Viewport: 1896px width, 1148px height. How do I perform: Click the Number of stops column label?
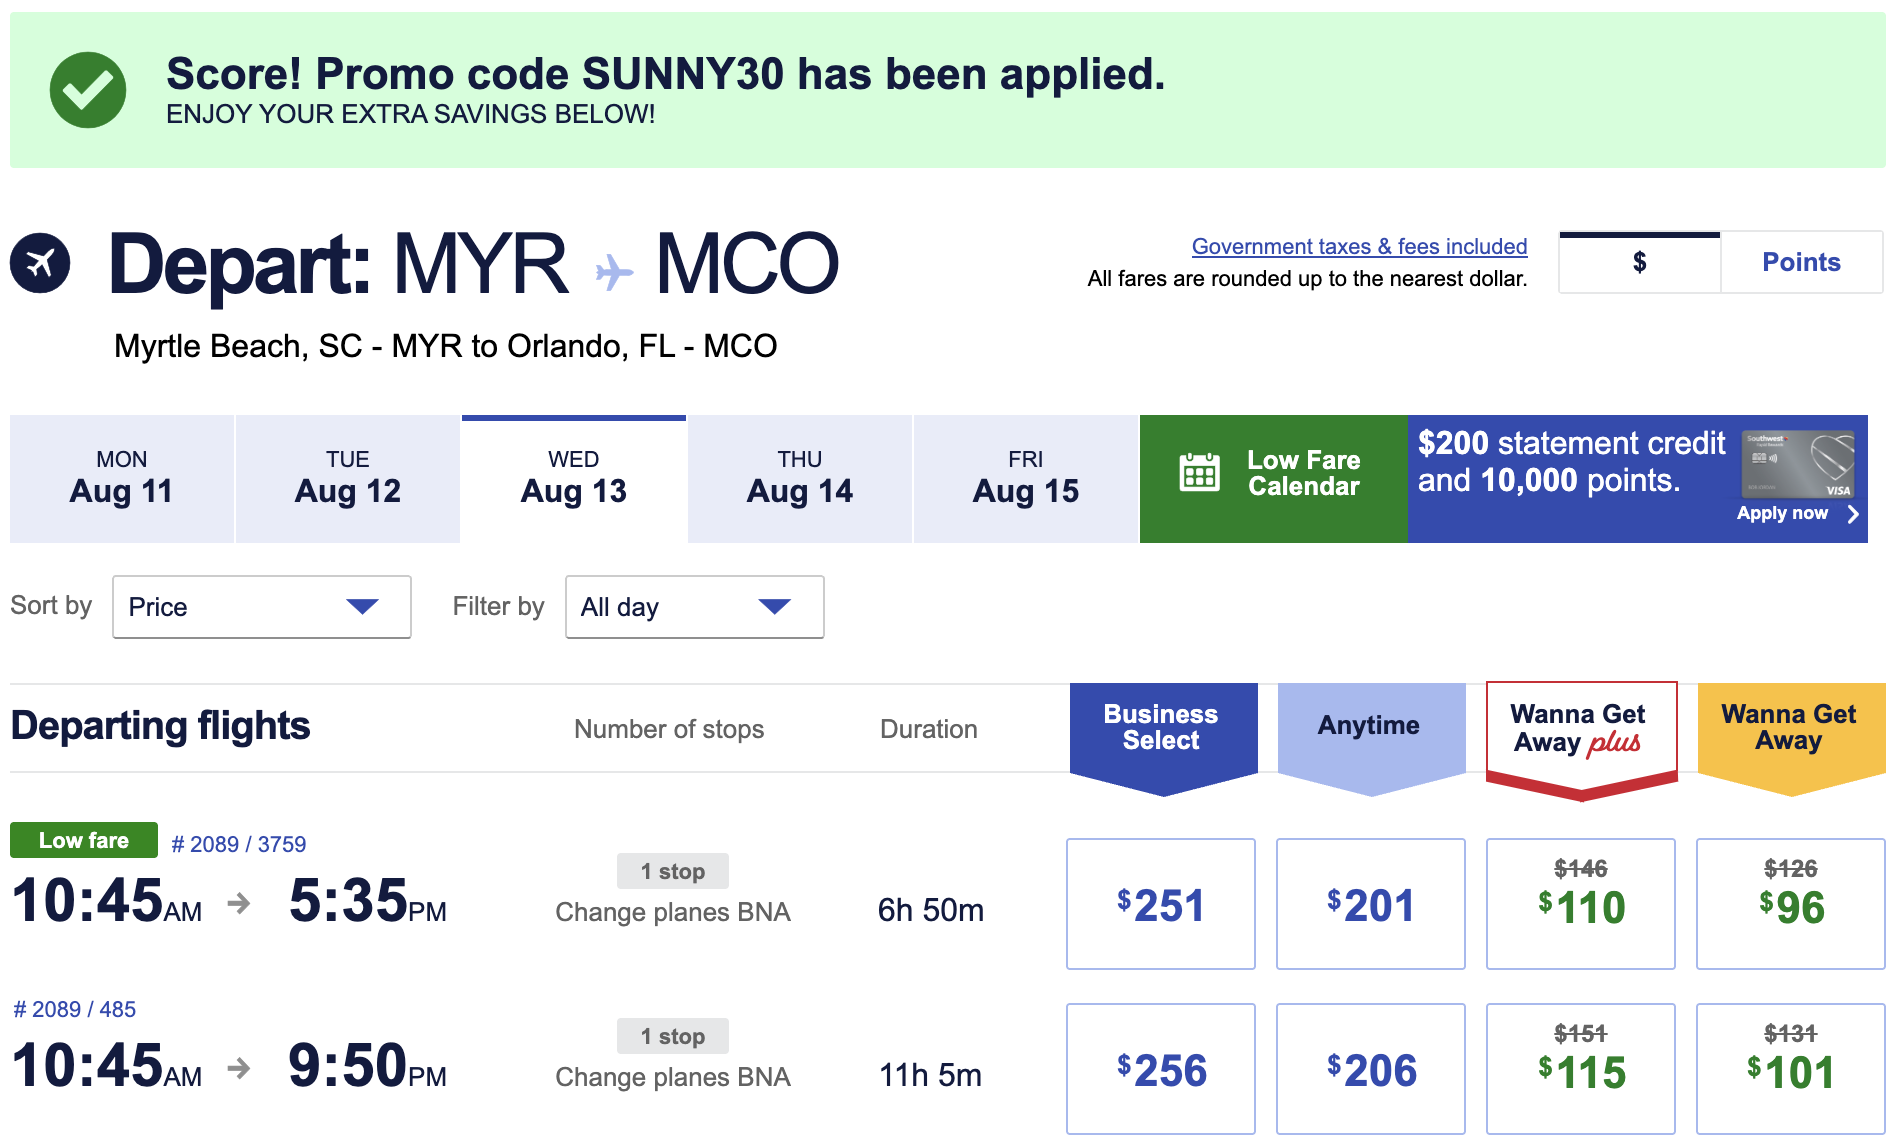(669, 729)
